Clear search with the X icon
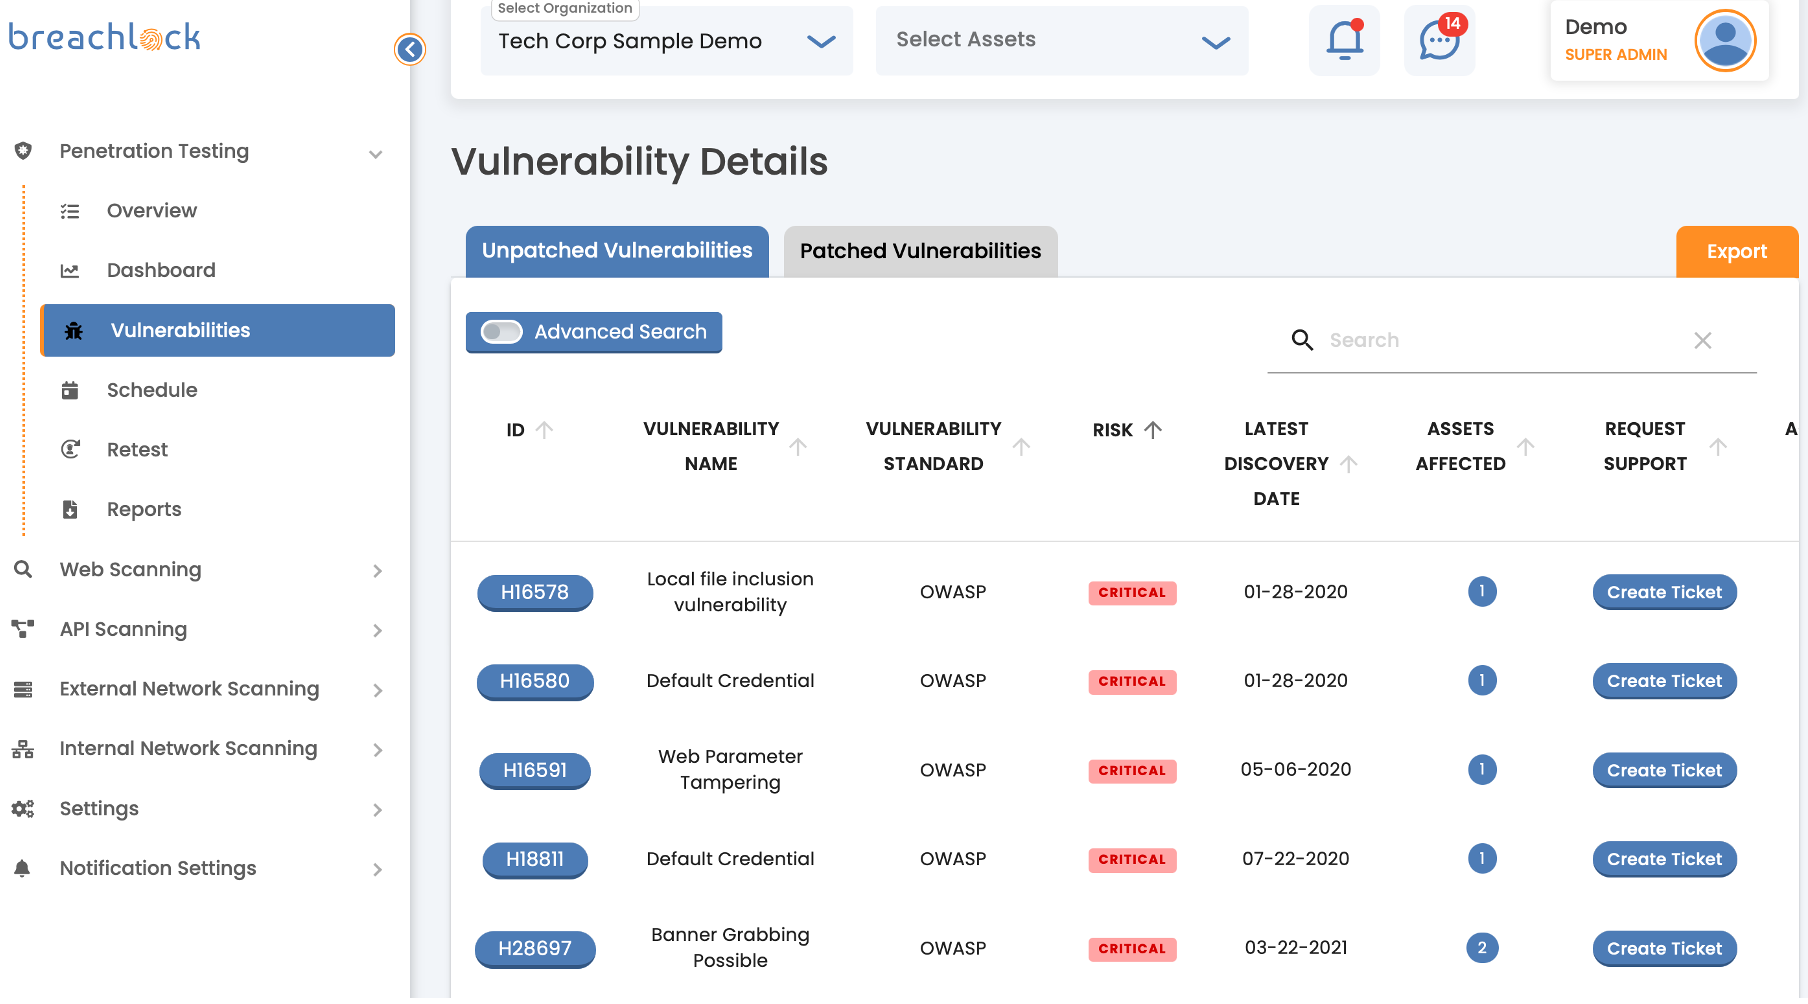Screen dimensions: 1808x1004 1702,340
